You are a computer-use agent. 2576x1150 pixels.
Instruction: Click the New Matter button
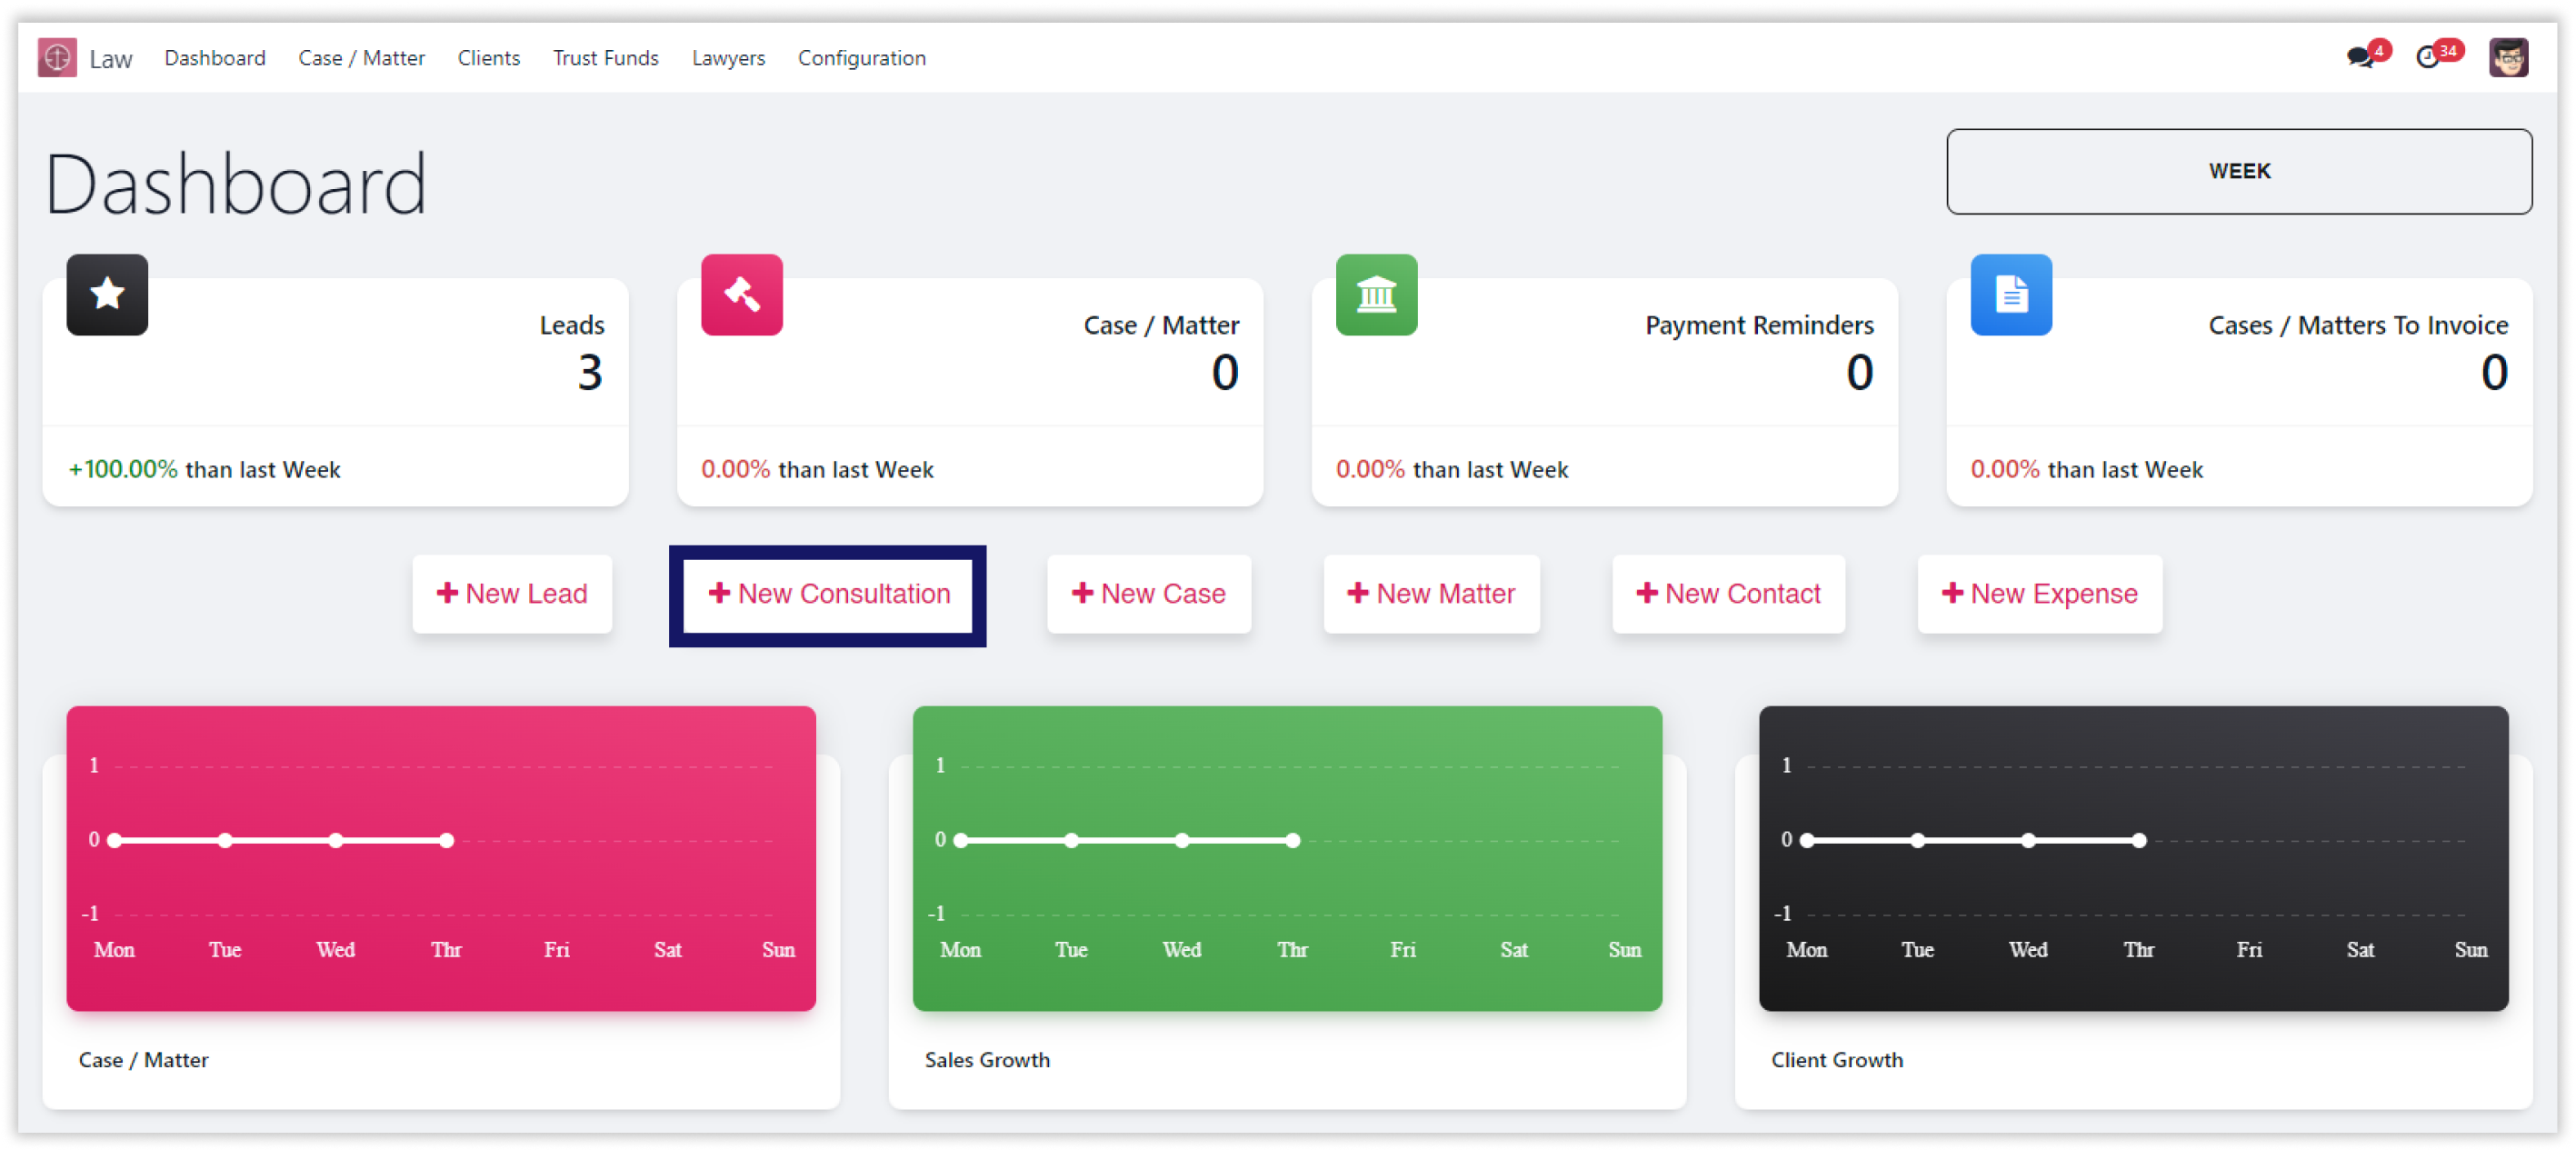(x=1431, y=593)
